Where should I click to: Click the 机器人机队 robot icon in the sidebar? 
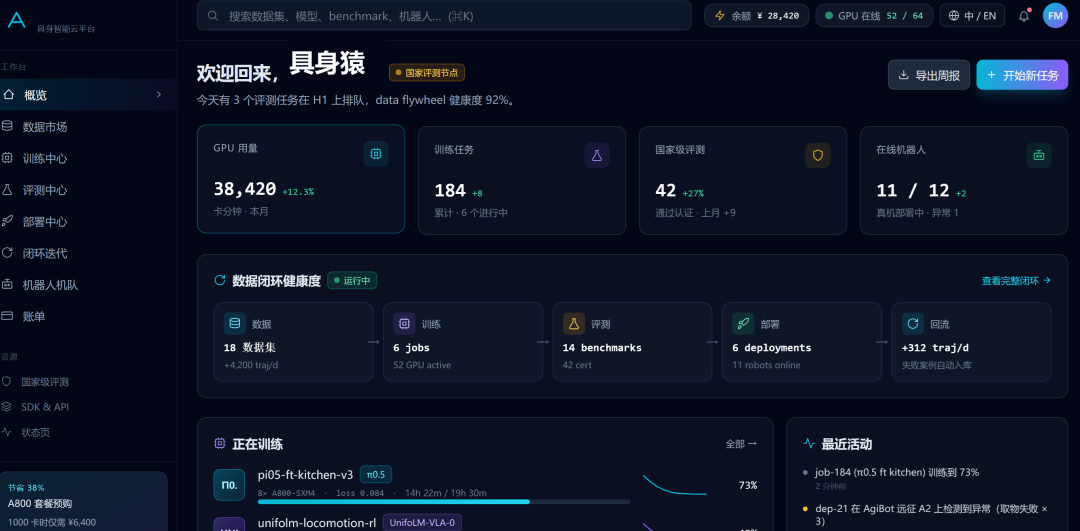[x=8, y=284]
